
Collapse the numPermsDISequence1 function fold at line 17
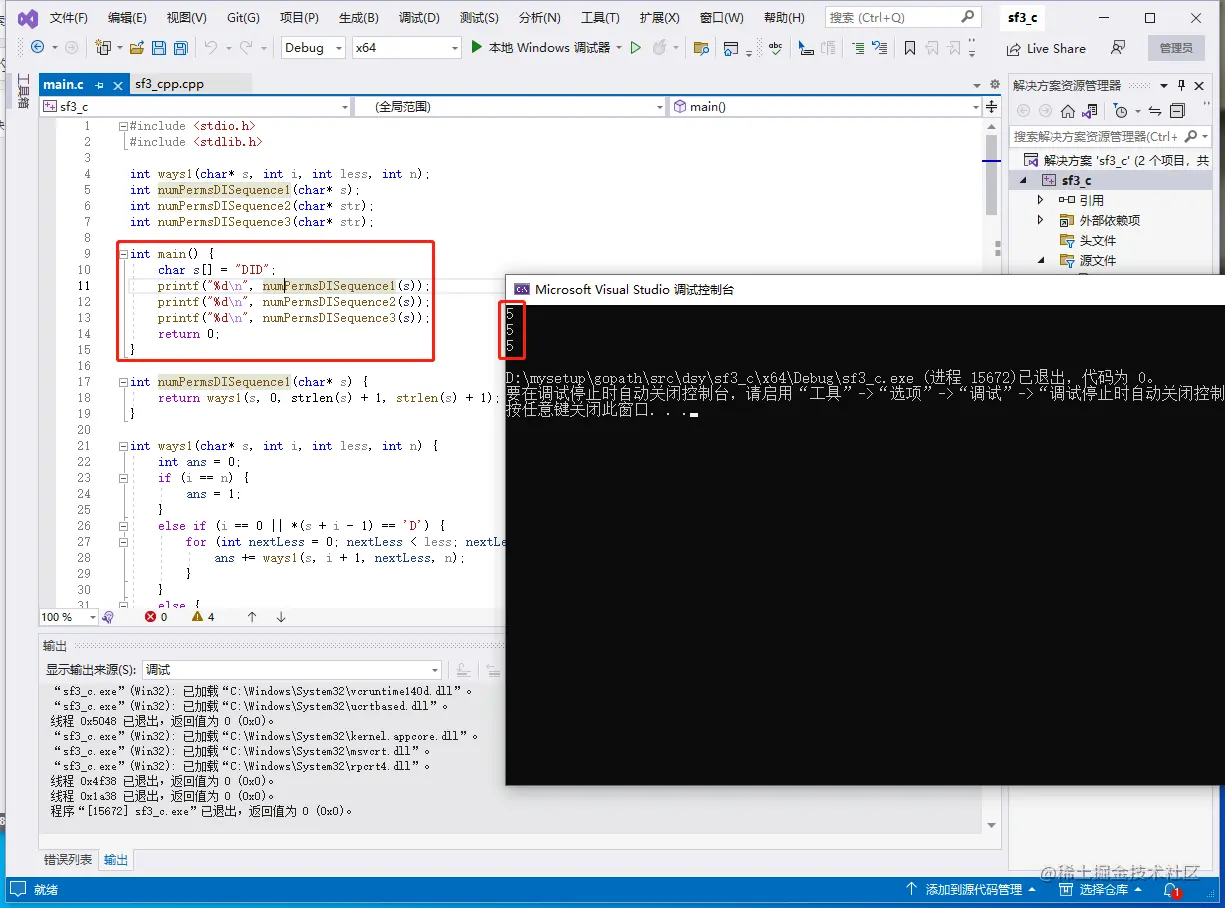click(122, 382)
